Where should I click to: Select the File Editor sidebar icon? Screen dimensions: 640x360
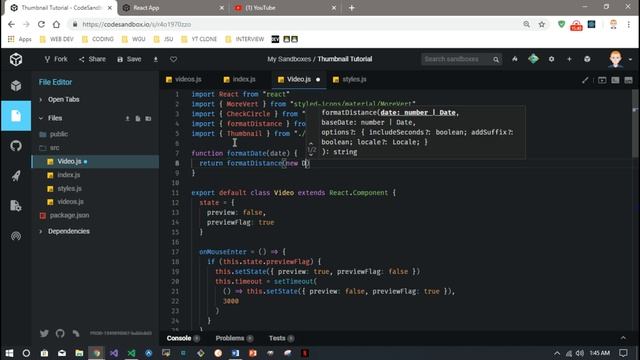click(x=16, y=116)
